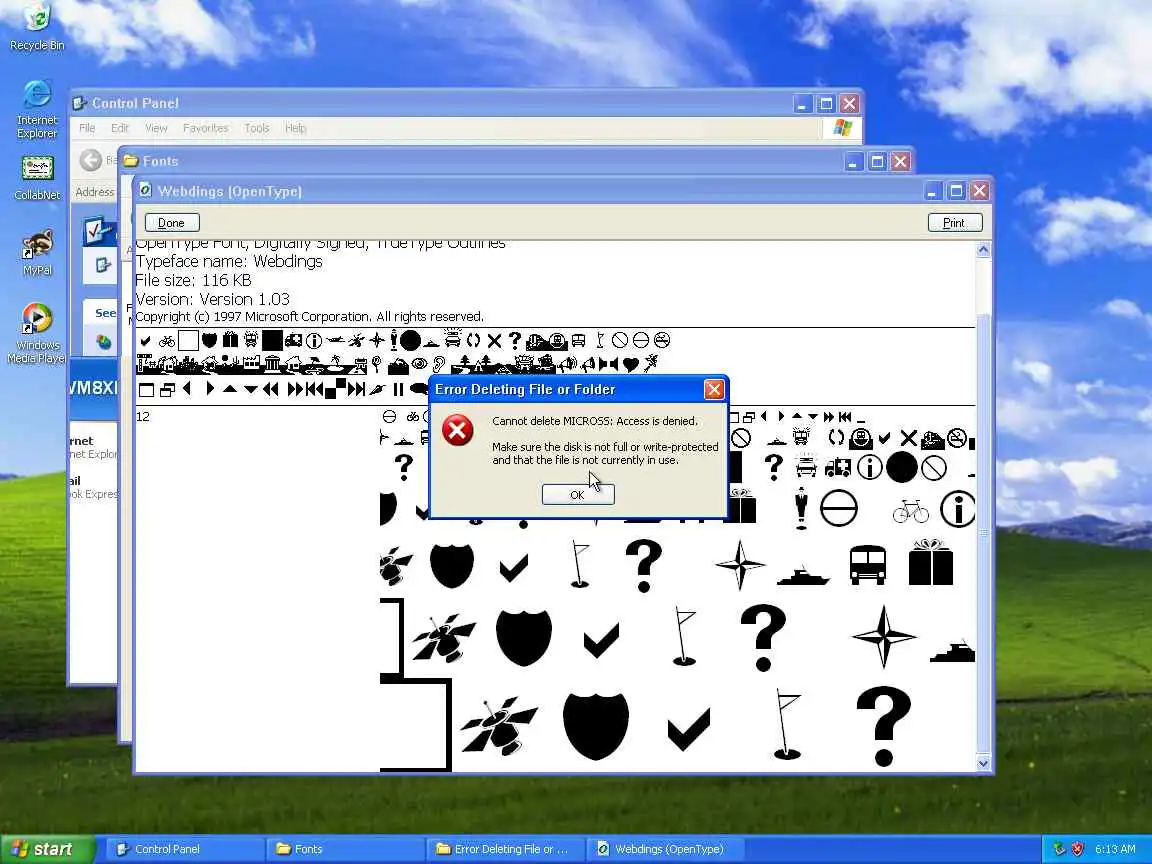This screenshot has height=864, width=1152.
Task: Click the Print button in Webdings viewer
Action: [x=954, y=223]
